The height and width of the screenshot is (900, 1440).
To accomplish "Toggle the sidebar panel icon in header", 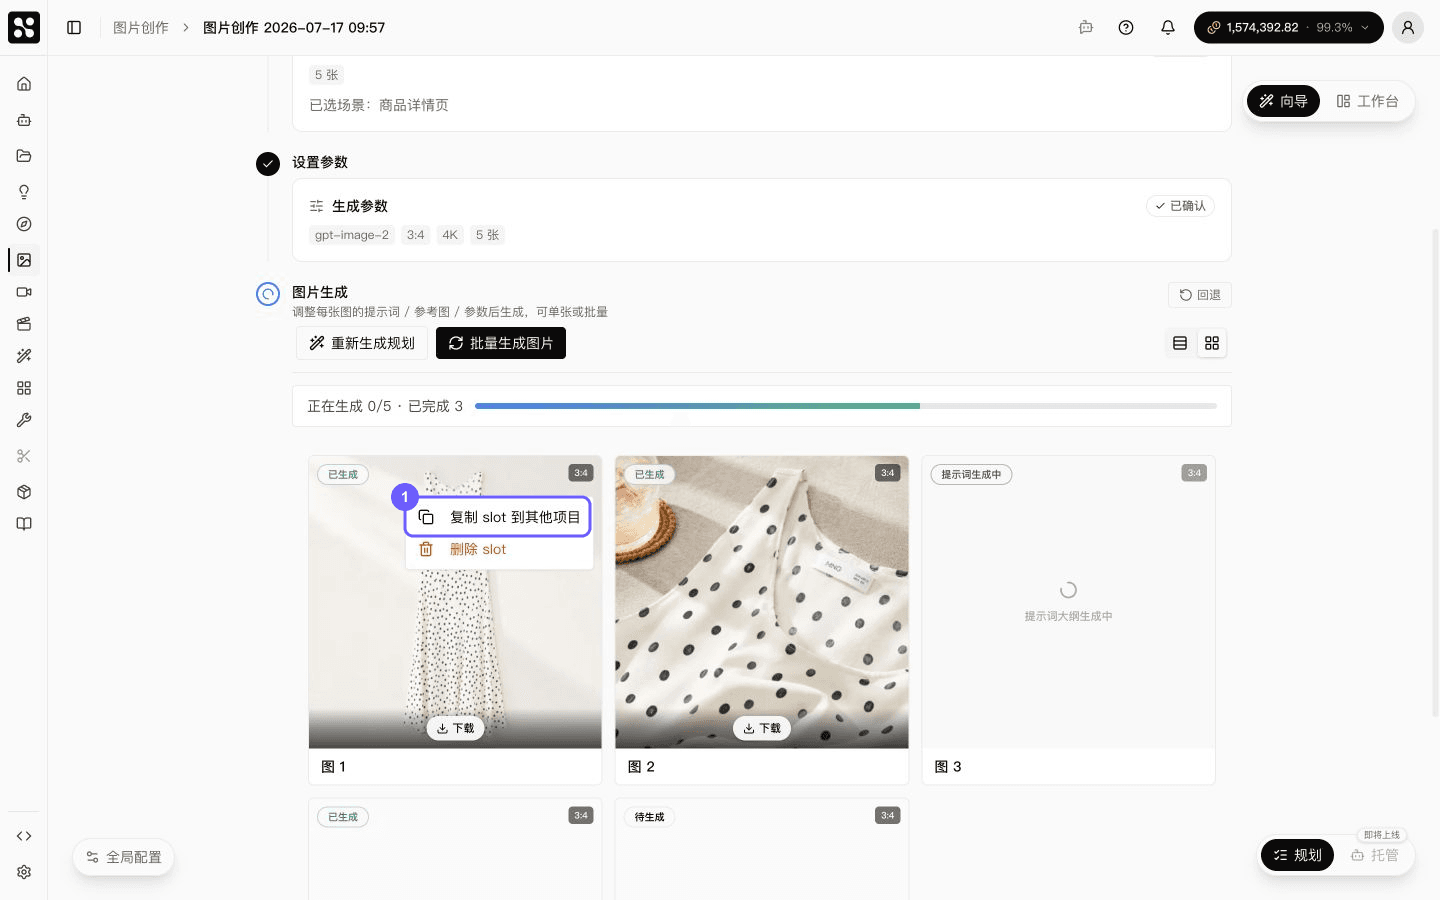I will tap(74, 27).
